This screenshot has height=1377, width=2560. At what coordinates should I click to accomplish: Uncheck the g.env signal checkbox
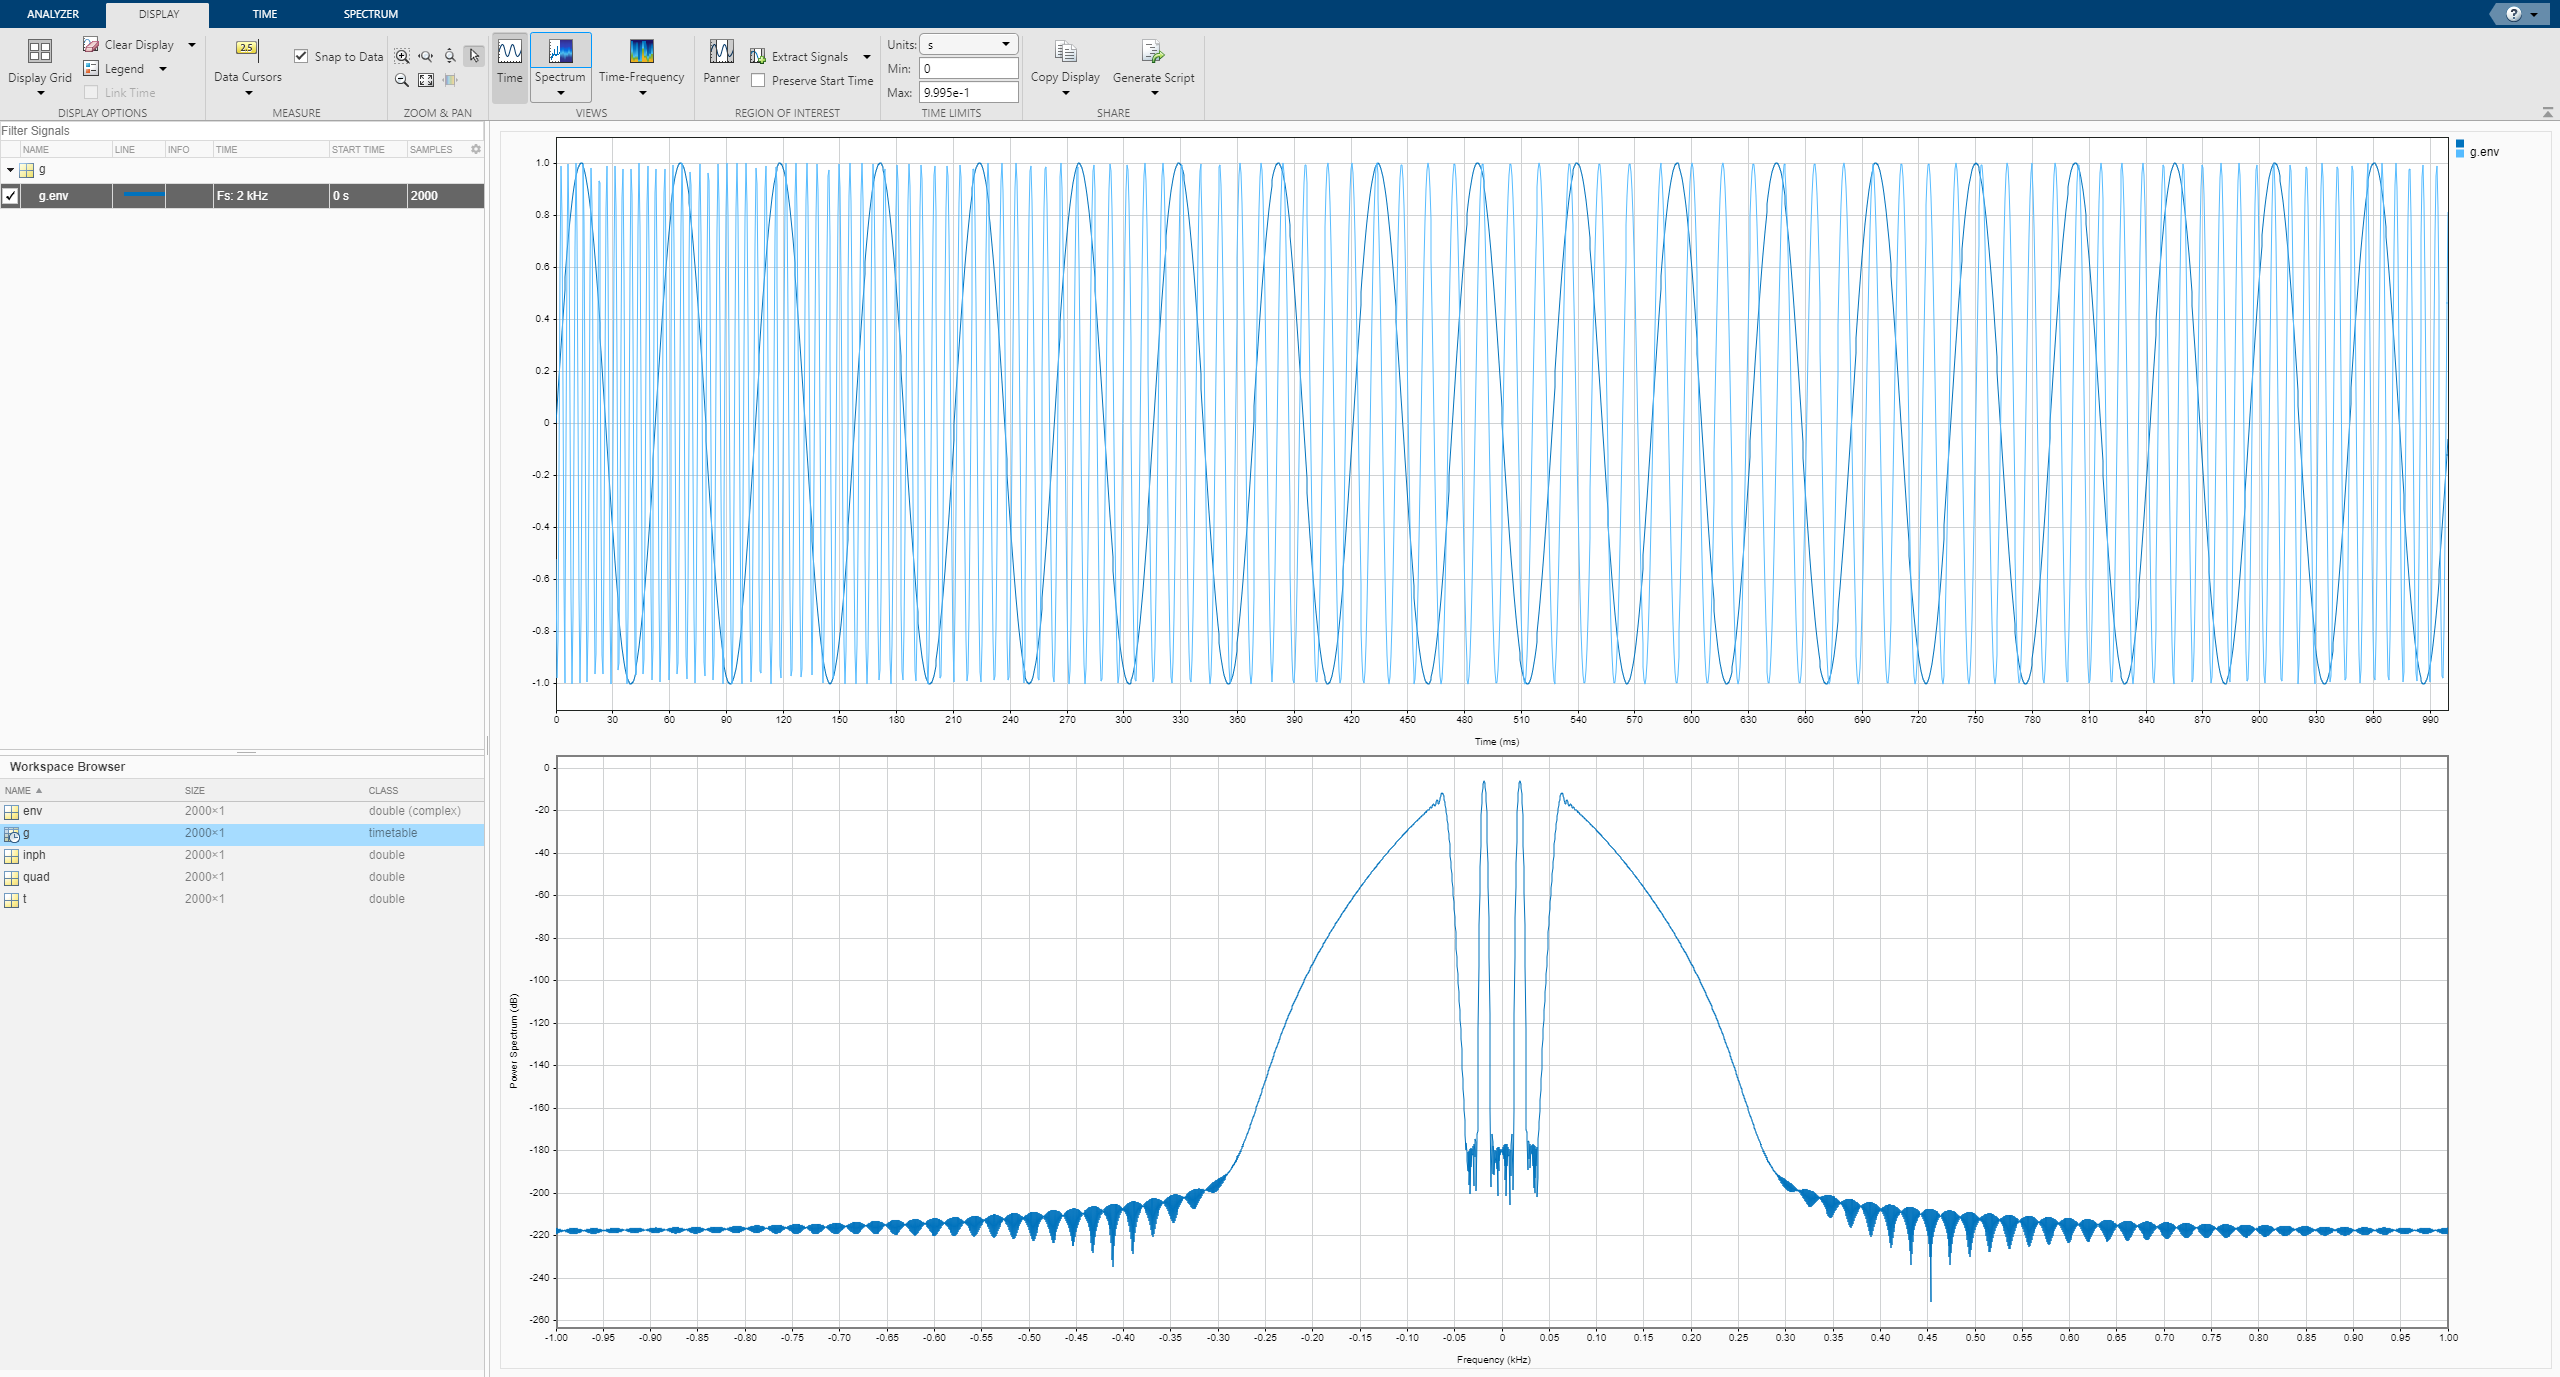pyautogui.click(x=10, y=196)
